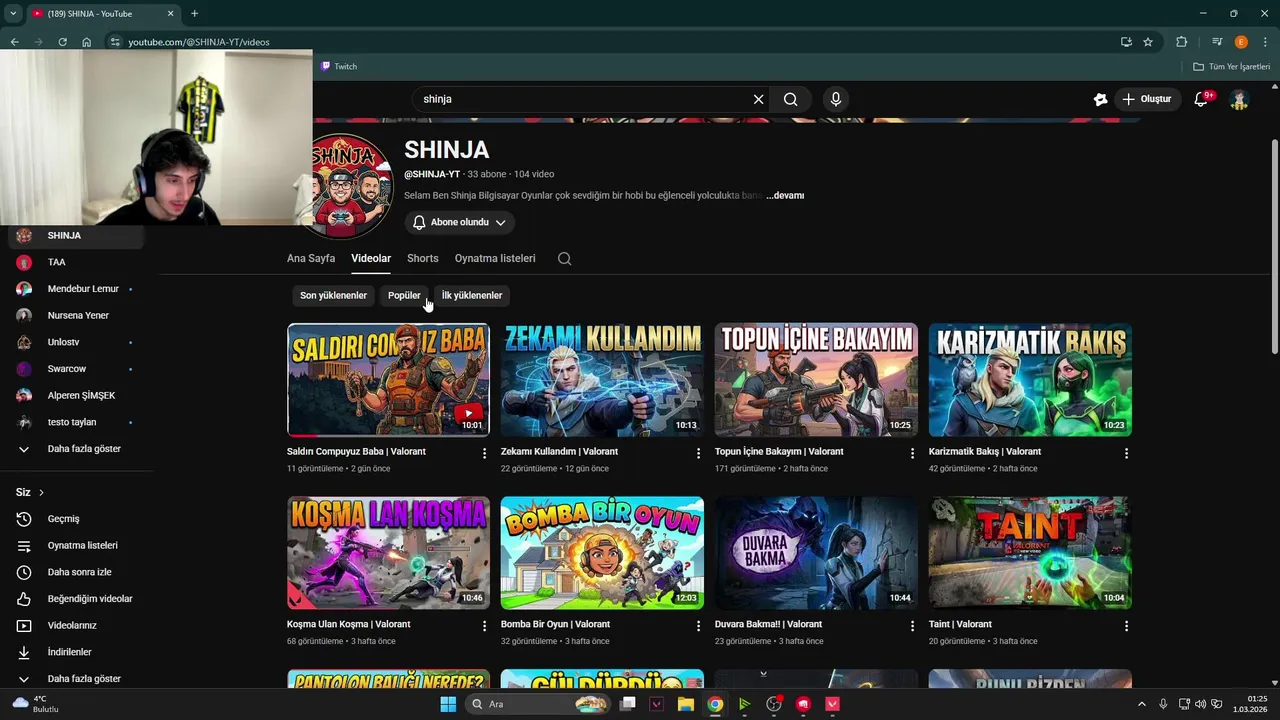Open Geçmiş history in sidebar

pyautogui.click(x=78, y=519)
